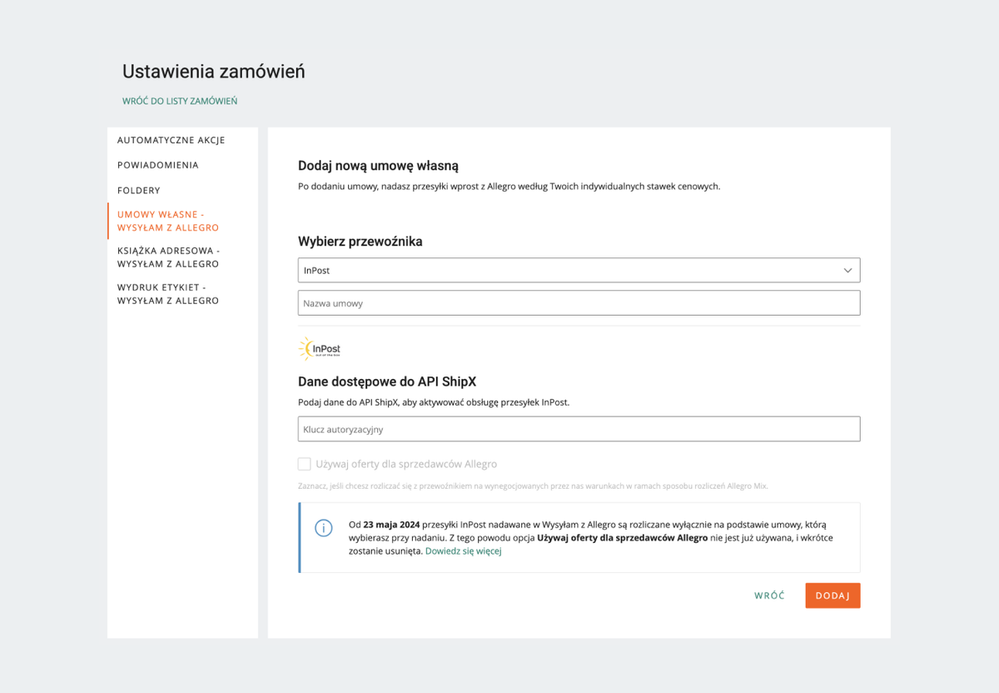Click the Wróć button beside Dodaj
Screen dimensions: 999x693
pos(769,596)
